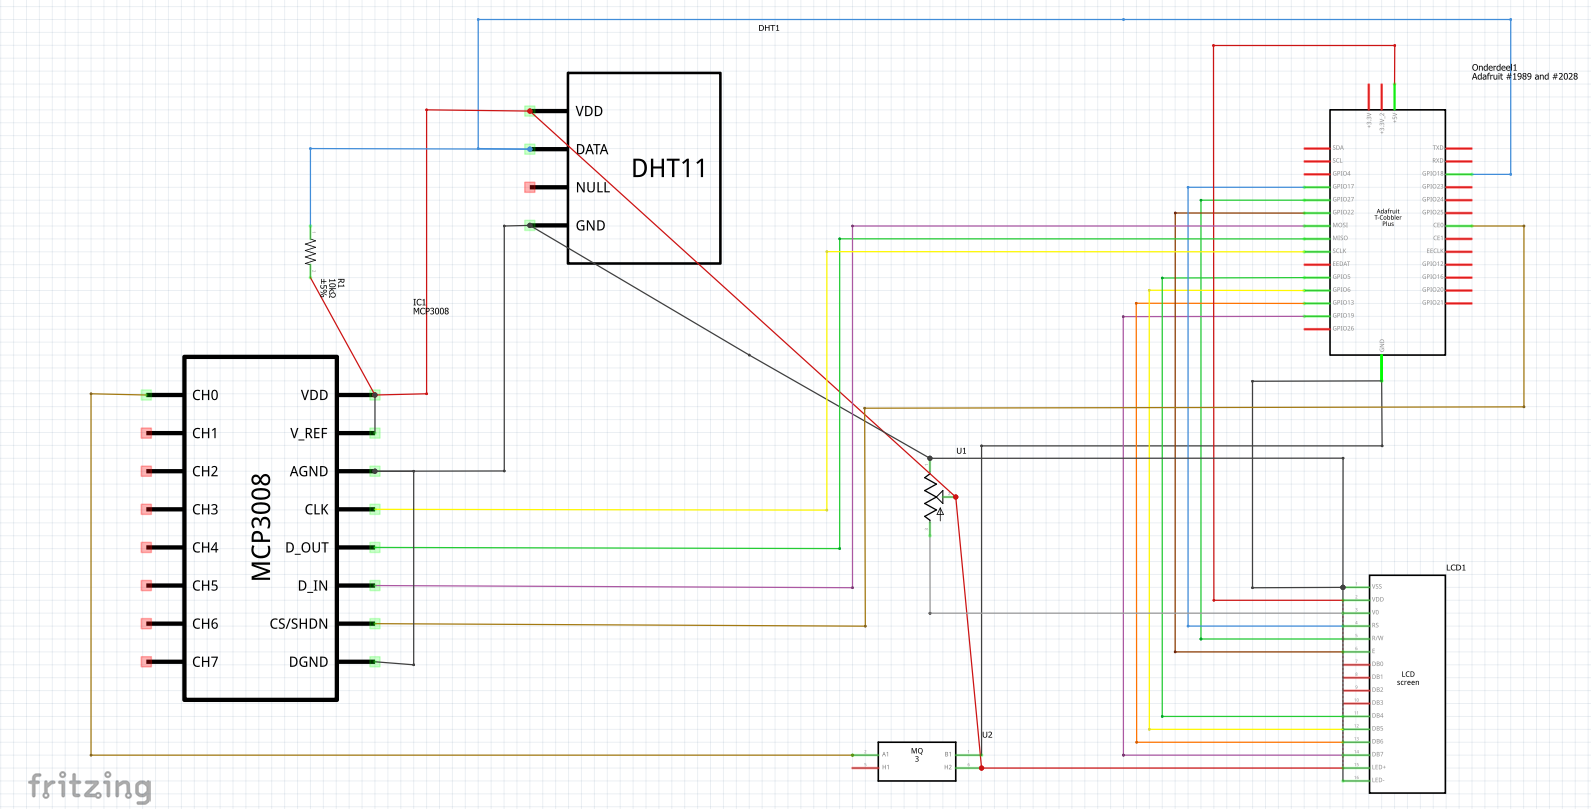Click the DHT11 sensor name text
This screenshot has height=809, width=1591.
(x=668, y=169)
